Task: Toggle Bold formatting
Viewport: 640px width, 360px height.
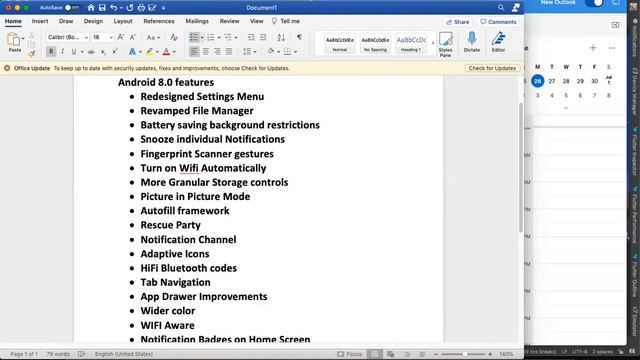Action: click(51, 52)
